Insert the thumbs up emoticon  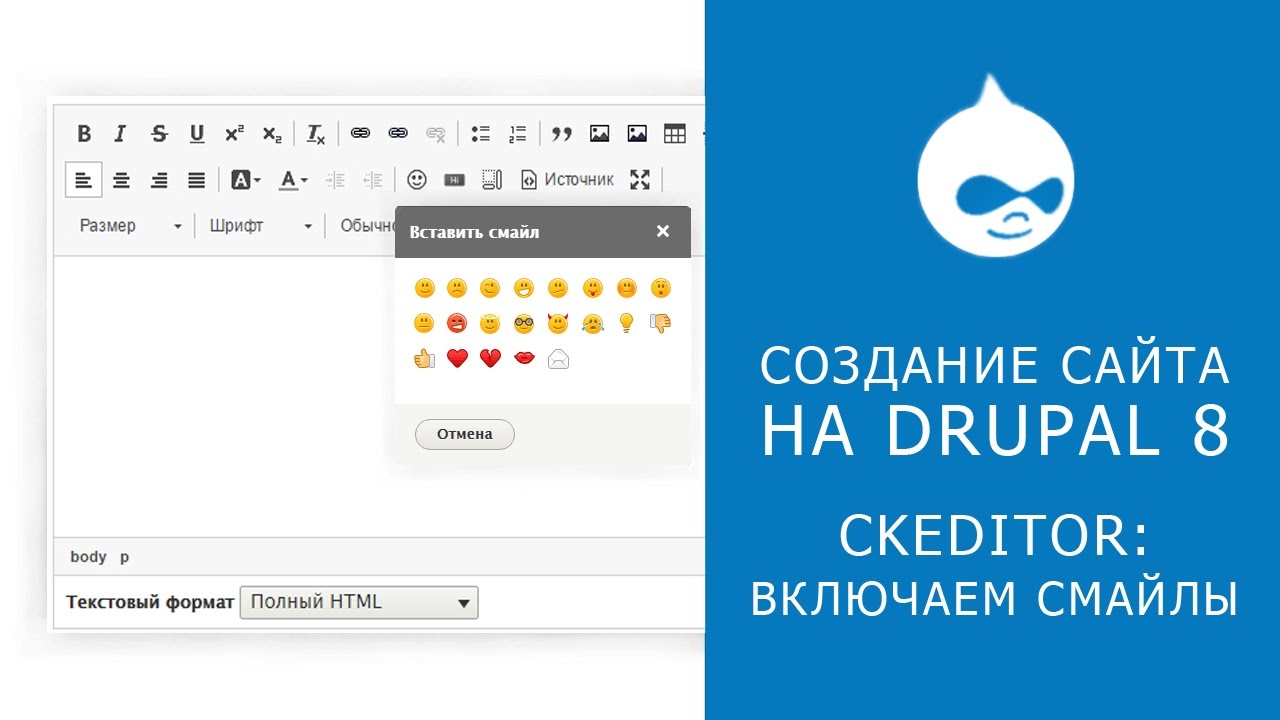click(425, 358)
